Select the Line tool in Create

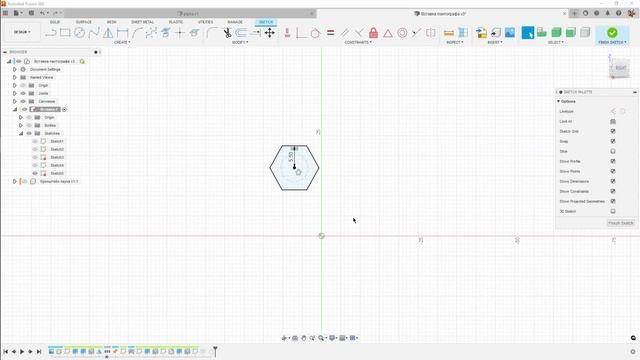[51, 33]
